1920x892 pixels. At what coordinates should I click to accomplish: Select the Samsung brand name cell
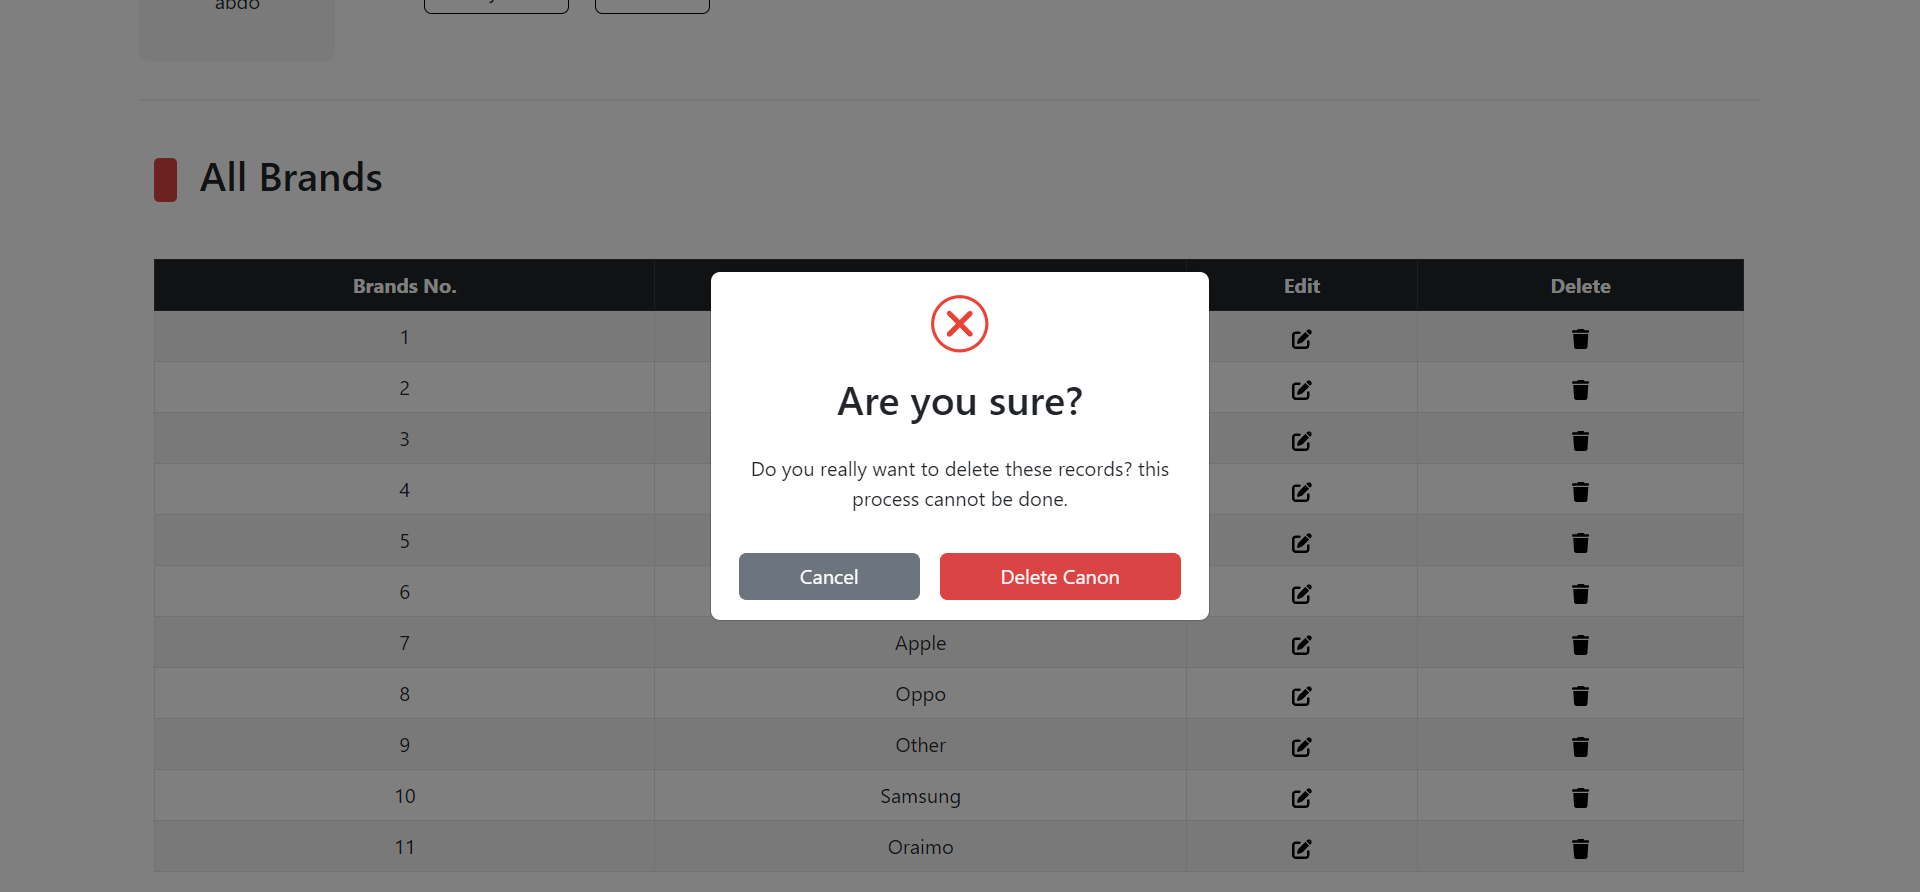coord(920,796)
